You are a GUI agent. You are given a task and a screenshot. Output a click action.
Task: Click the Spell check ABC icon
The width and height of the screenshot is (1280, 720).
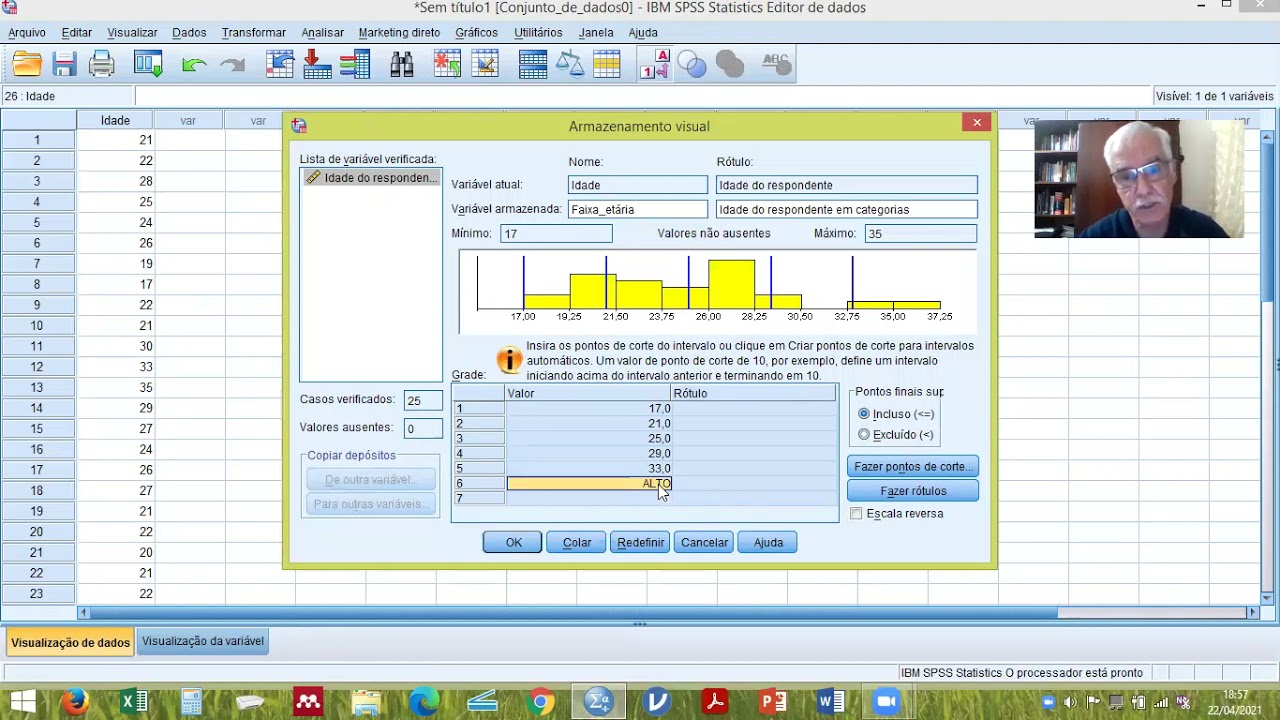tap(776, 65)
